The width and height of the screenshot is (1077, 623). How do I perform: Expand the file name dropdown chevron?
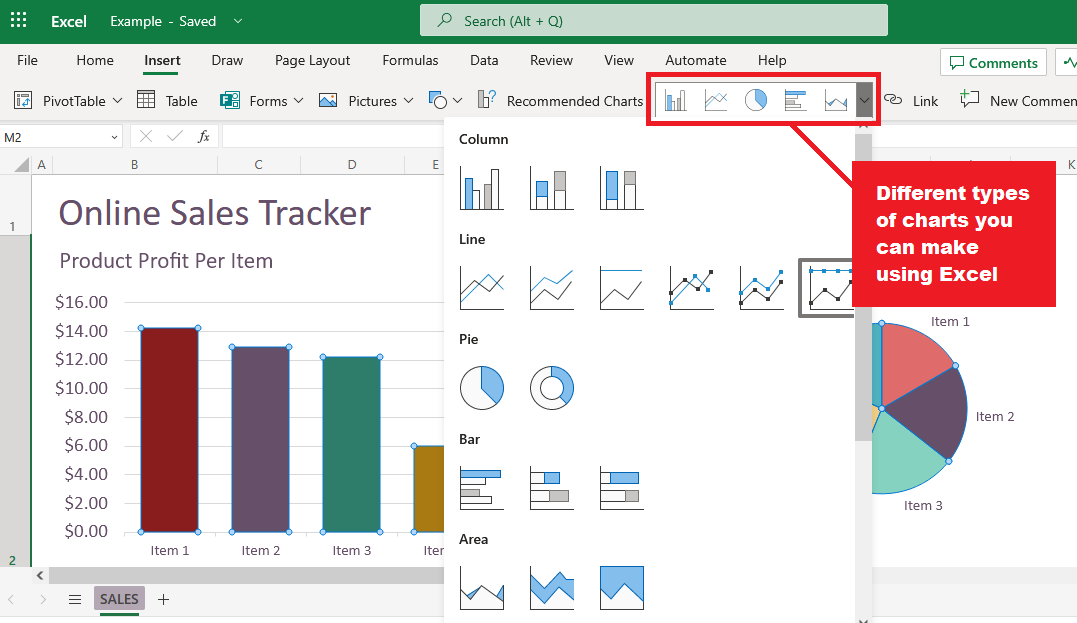(x=238, y=21)
